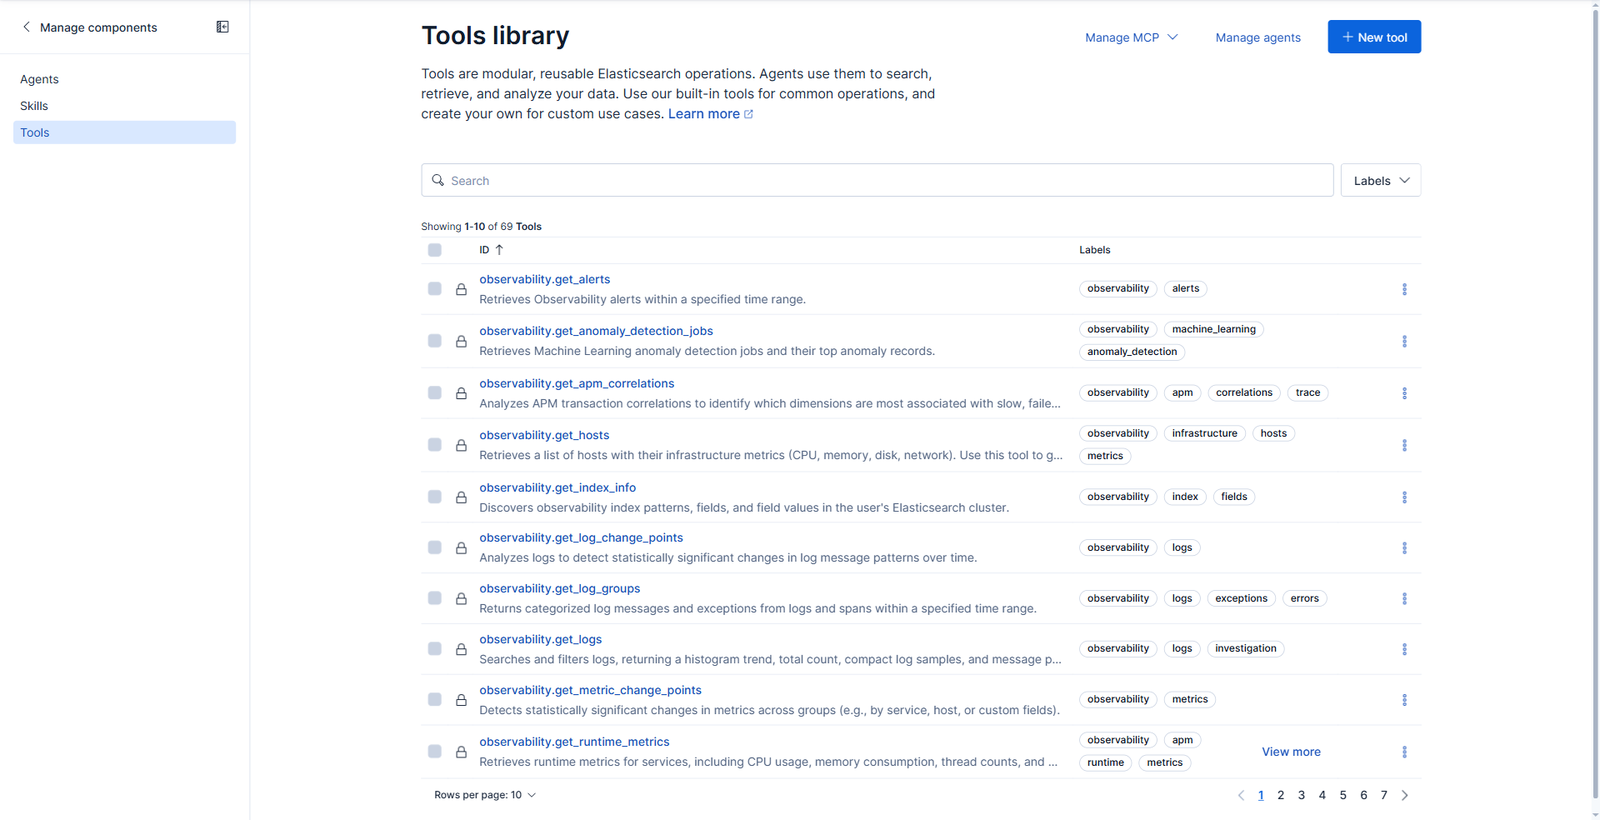
Task: Check the observability.get_apm_correlations row checkbox
Action: click(x=435, y=393)
